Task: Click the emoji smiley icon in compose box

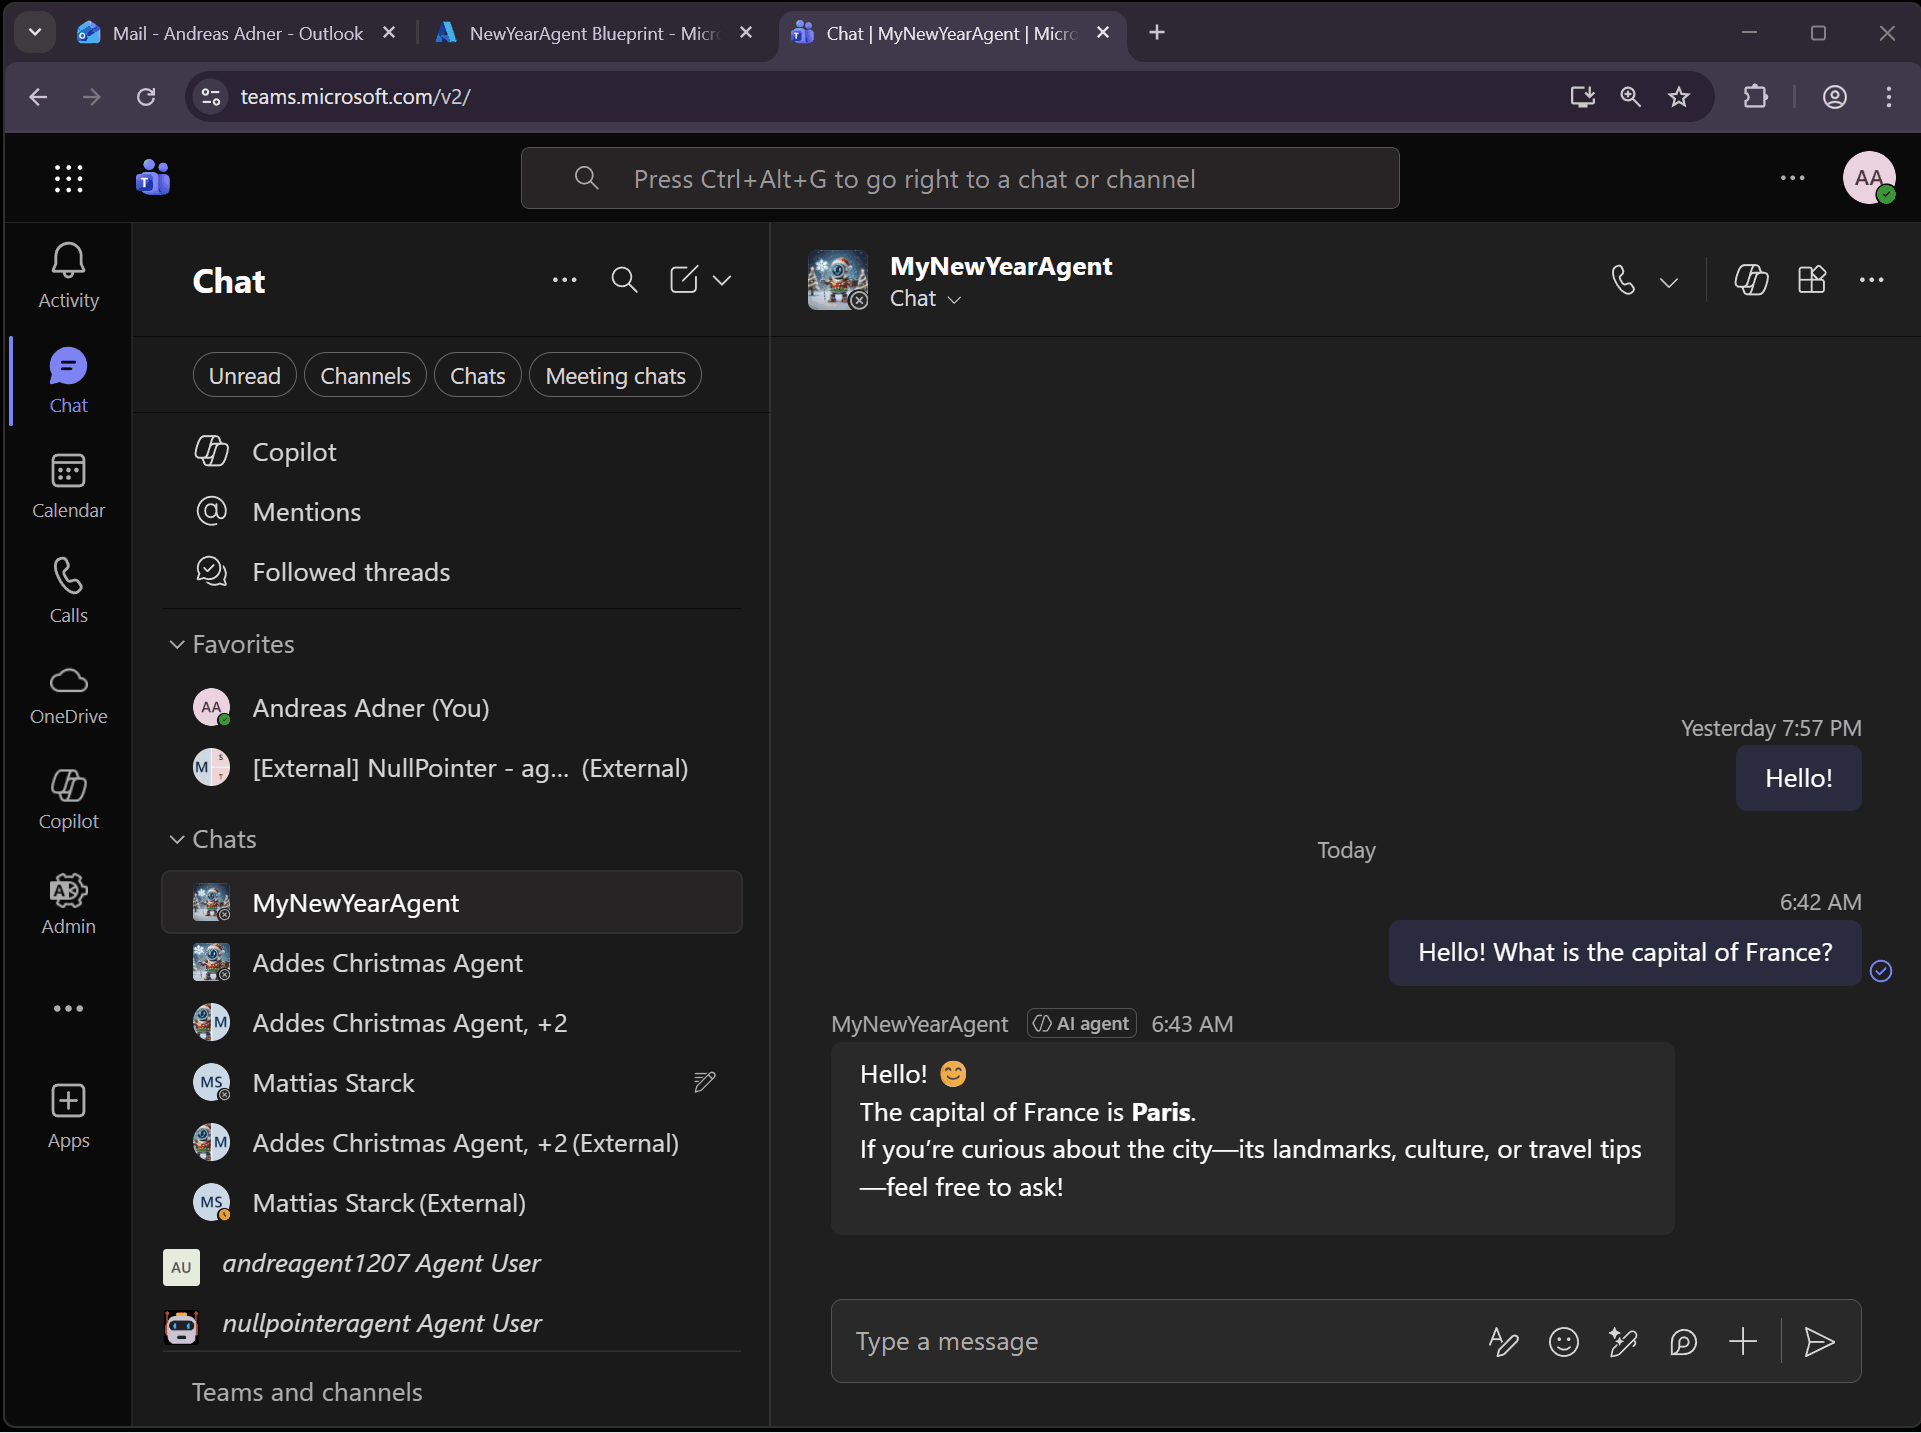Action: tap(1563, 1342)
